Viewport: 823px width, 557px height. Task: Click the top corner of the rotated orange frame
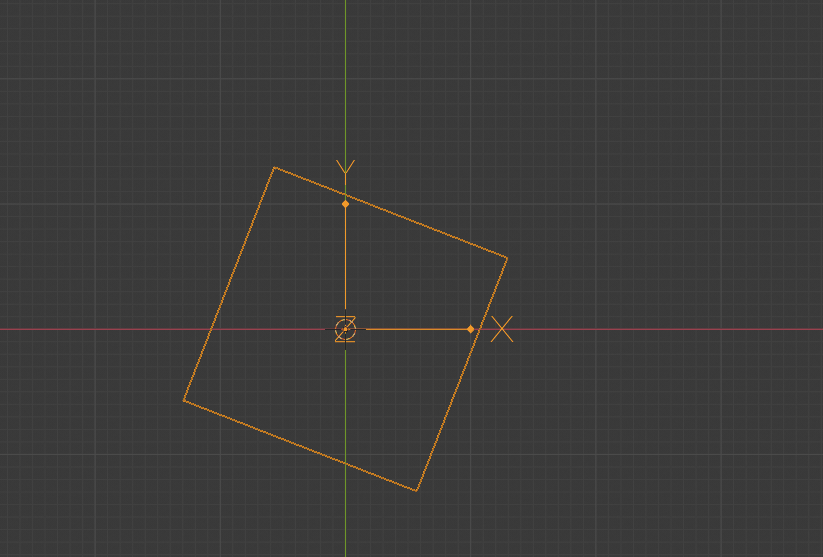275,167
